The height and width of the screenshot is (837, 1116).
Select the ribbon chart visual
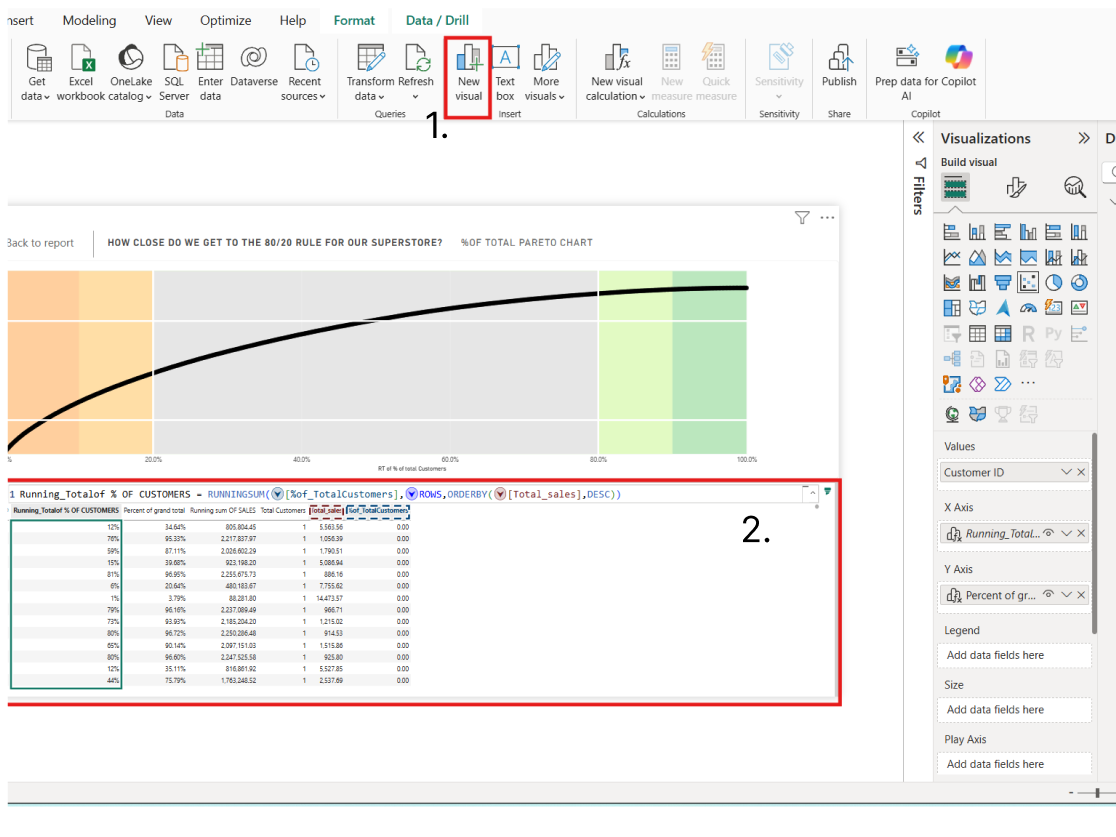(952, 283)
